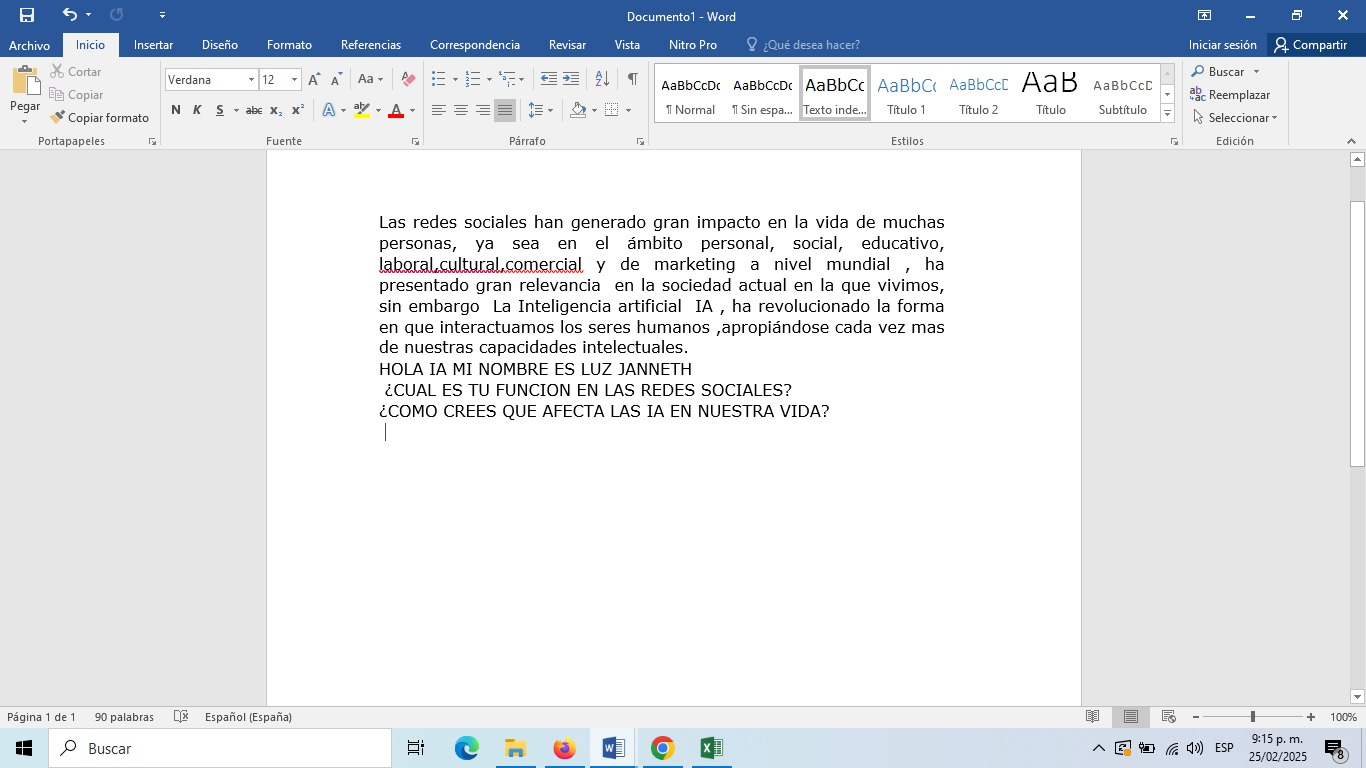This screenshot has height=768, width=1366.
Task: Pick the font color red A
Action: (x=396, y=110)
